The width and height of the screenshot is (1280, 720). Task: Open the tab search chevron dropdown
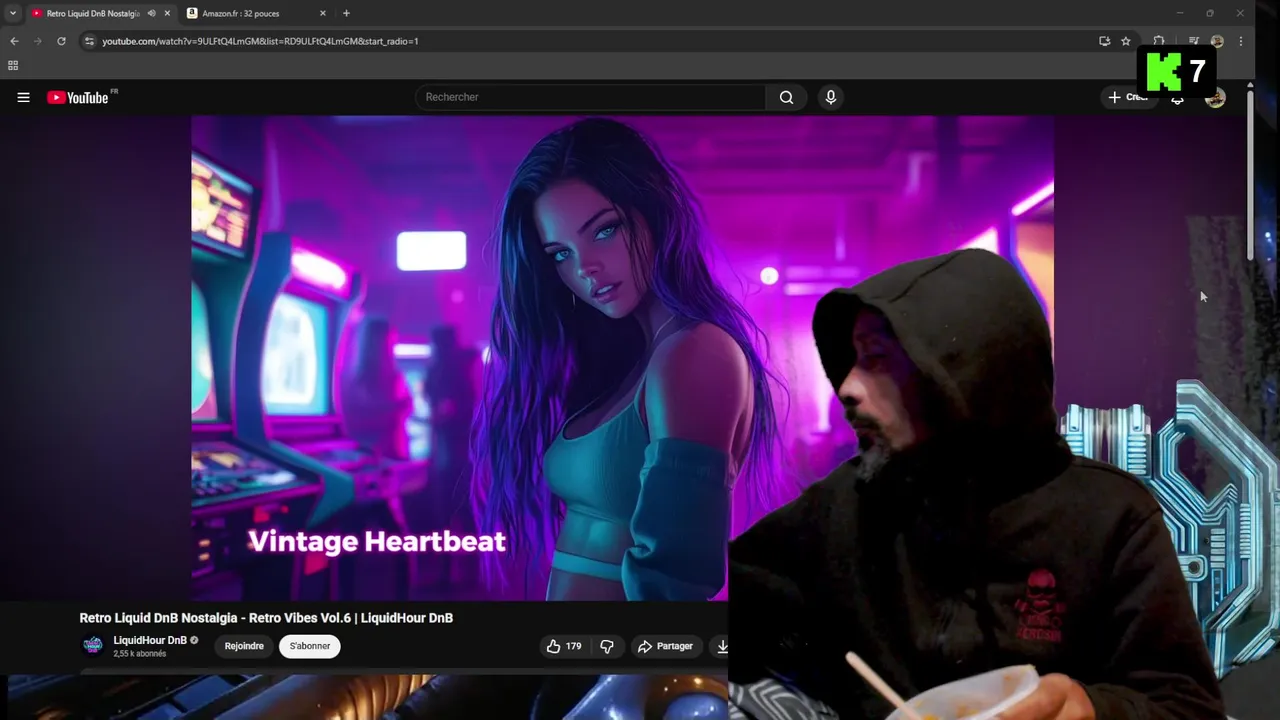tap(13, 13)
